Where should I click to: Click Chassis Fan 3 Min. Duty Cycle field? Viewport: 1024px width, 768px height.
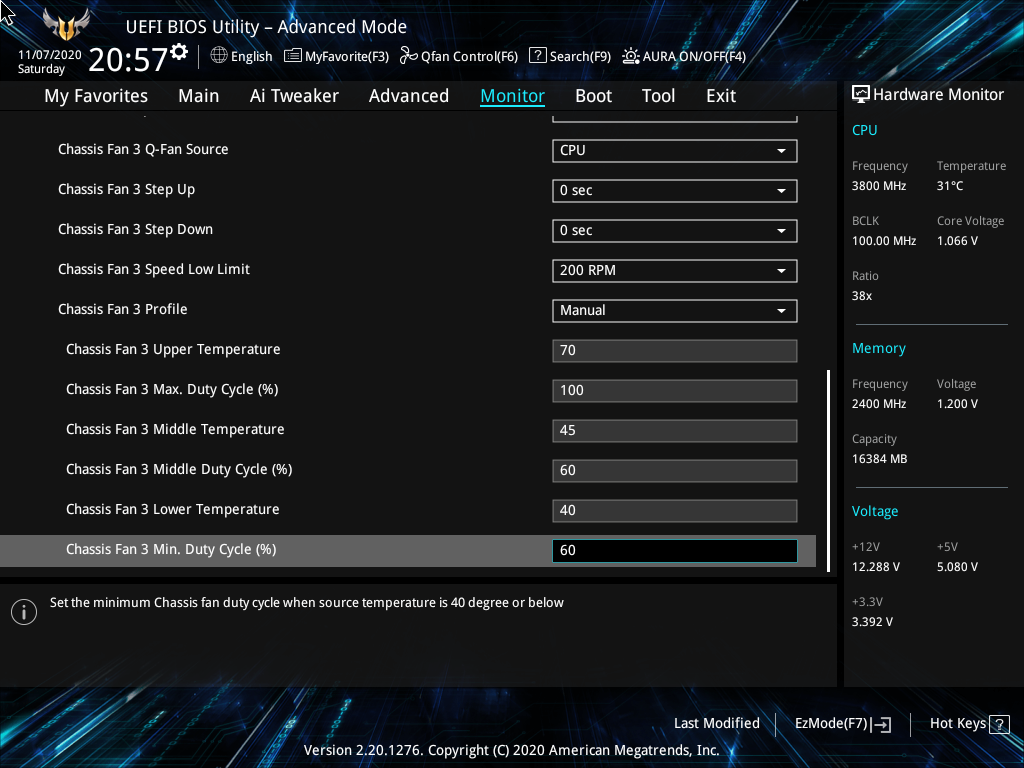pos(675,551)
